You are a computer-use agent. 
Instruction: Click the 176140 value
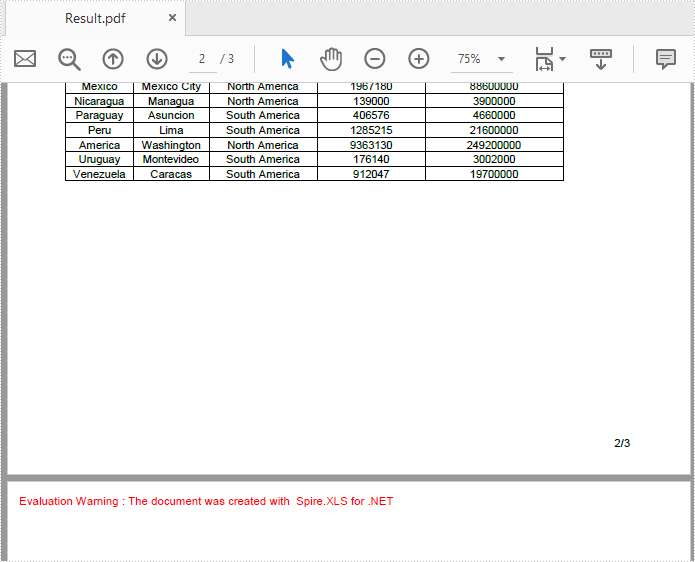pos(371,159)
